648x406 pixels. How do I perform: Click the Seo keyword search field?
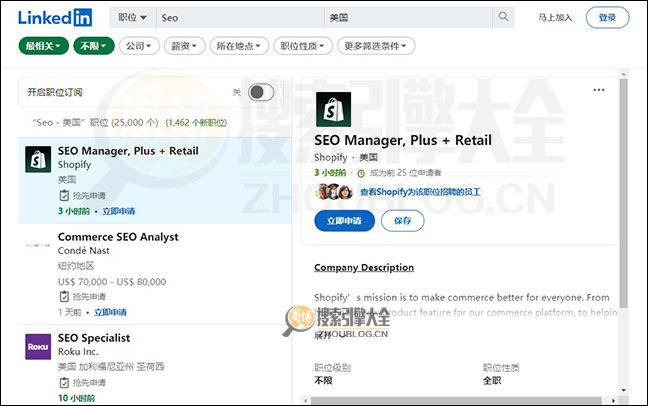tap(240, 17)
